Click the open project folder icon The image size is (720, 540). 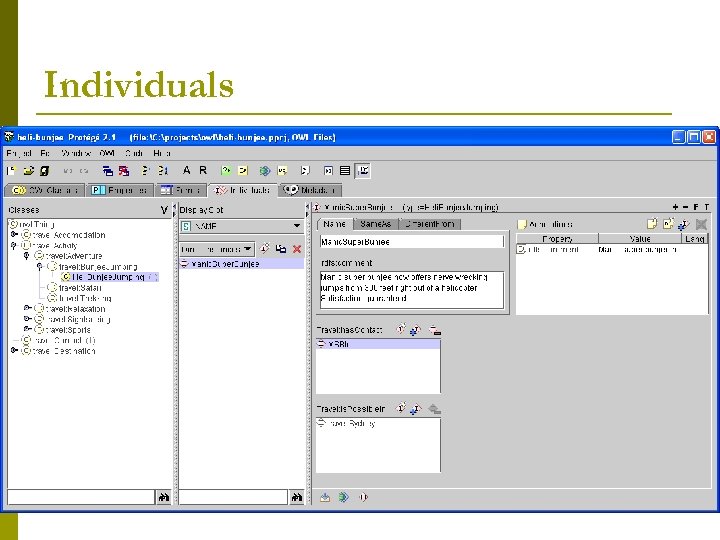tap(28, 171)
